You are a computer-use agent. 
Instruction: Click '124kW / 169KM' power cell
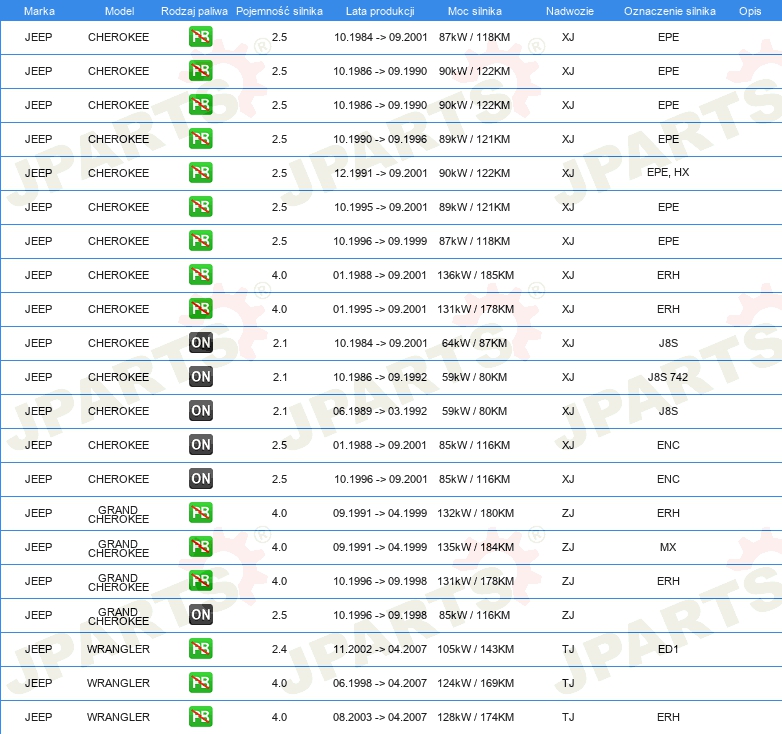coord(475,683)
